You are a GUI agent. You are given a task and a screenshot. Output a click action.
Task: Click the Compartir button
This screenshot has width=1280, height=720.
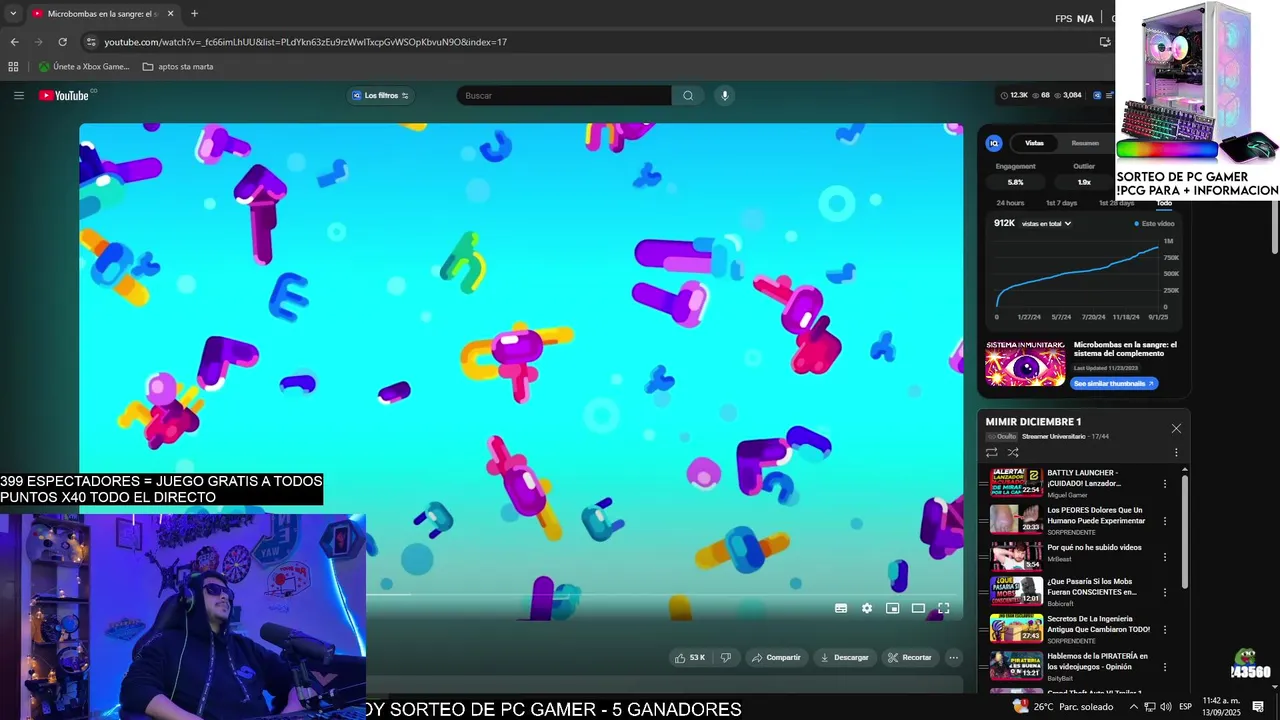coord(775,657)
